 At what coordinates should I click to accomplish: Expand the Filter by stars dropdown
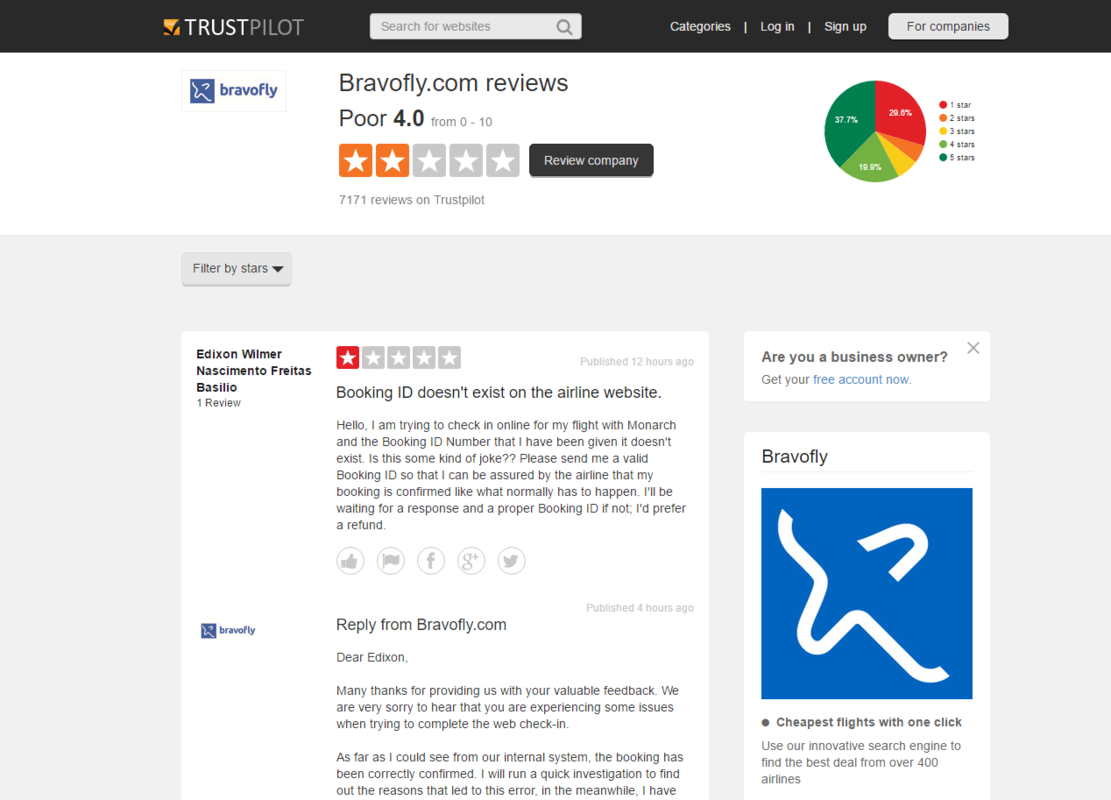(x=237, y=269)
